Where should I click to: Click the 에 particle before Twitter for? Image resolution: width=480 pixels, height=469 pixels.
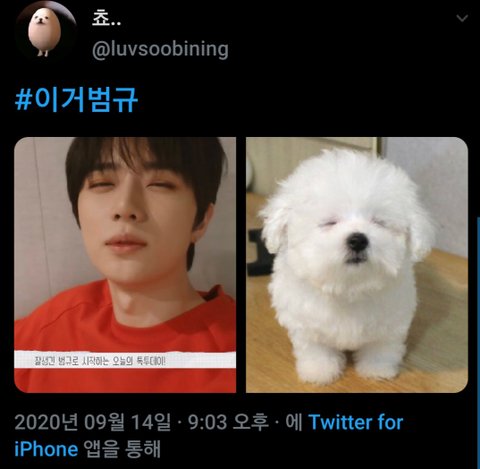coord(294,422)
